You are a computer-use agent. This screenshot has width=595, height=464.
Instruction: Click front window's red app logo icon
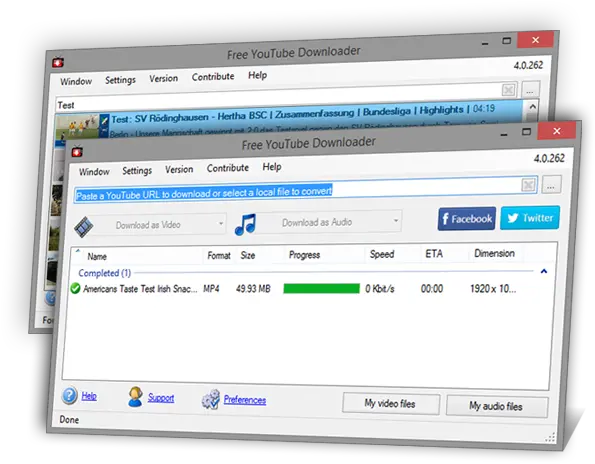(x=77, y=152)
